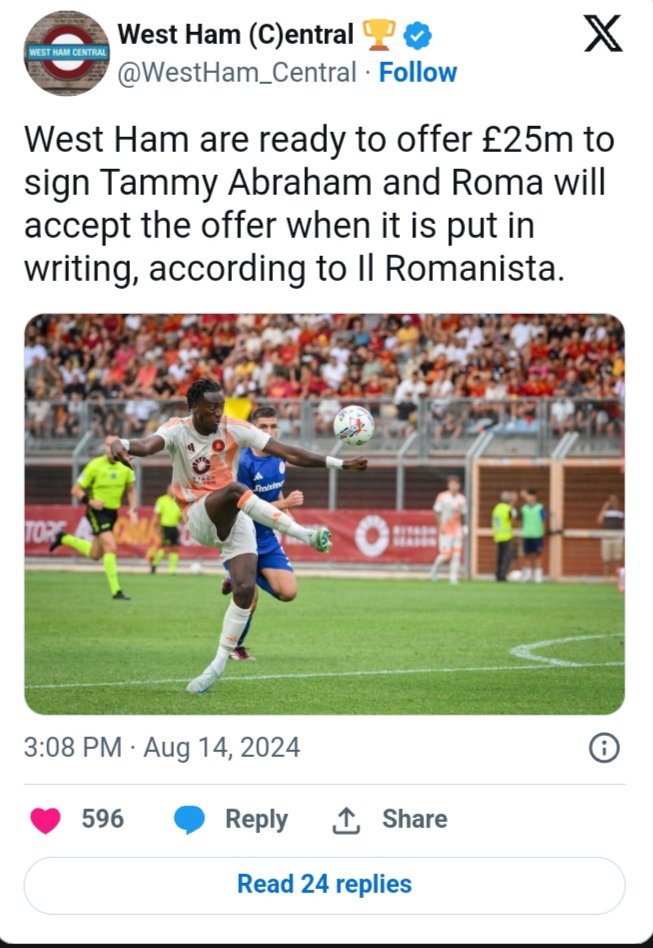Click the Aug 14, 2024 date
This screenshot has width=653, height=948.
coord(221,748)
